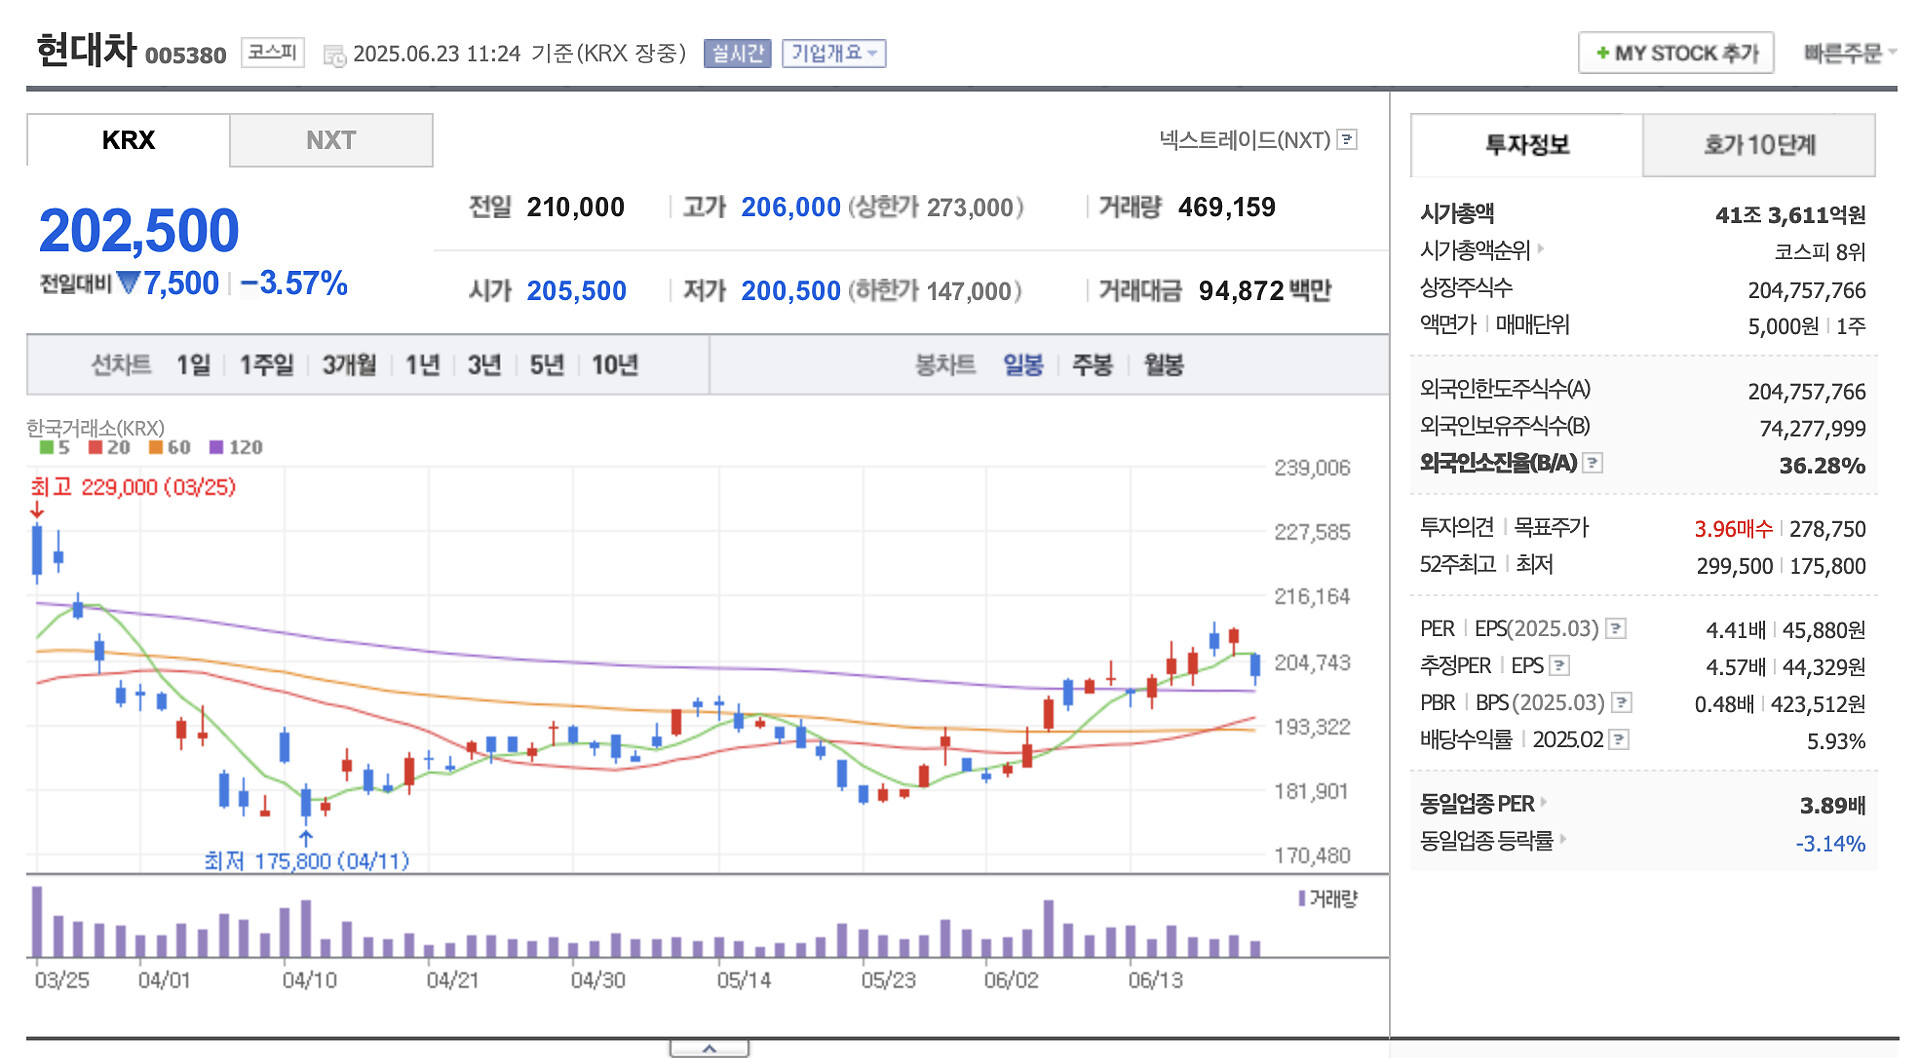Click the 추정PER EPS help icon
Screen dimensions: 1920x1058
click(1560, 666)
